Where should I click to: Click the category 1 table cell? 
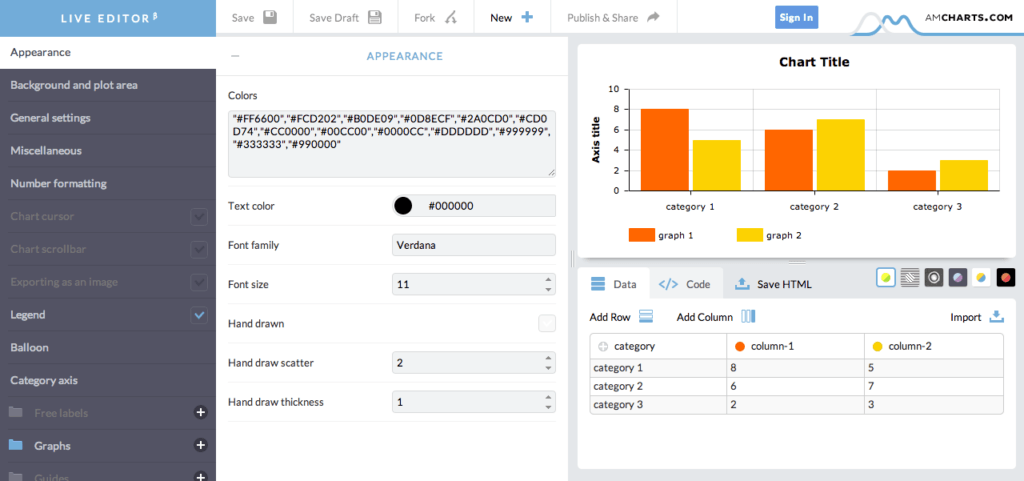(x=658, y=367)
